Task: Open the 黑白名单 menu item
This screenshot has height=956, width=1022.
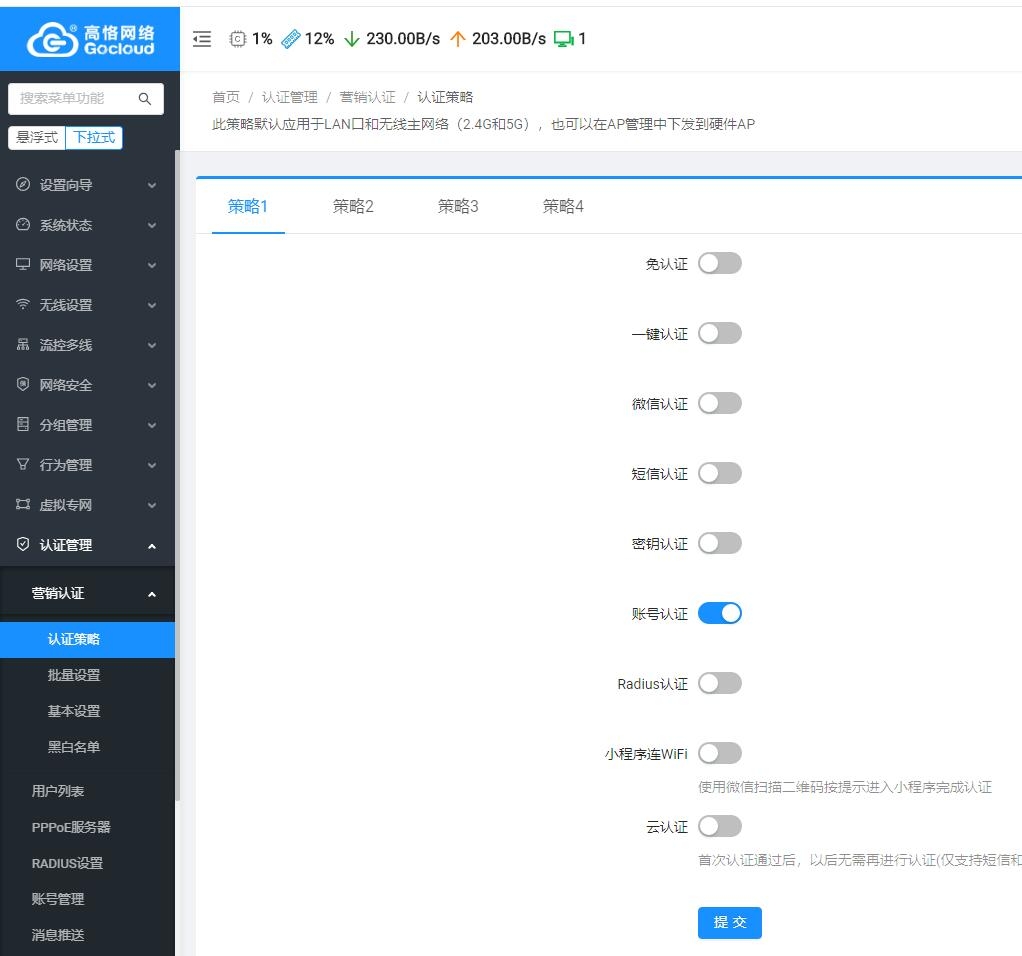Action: (87, 747)
